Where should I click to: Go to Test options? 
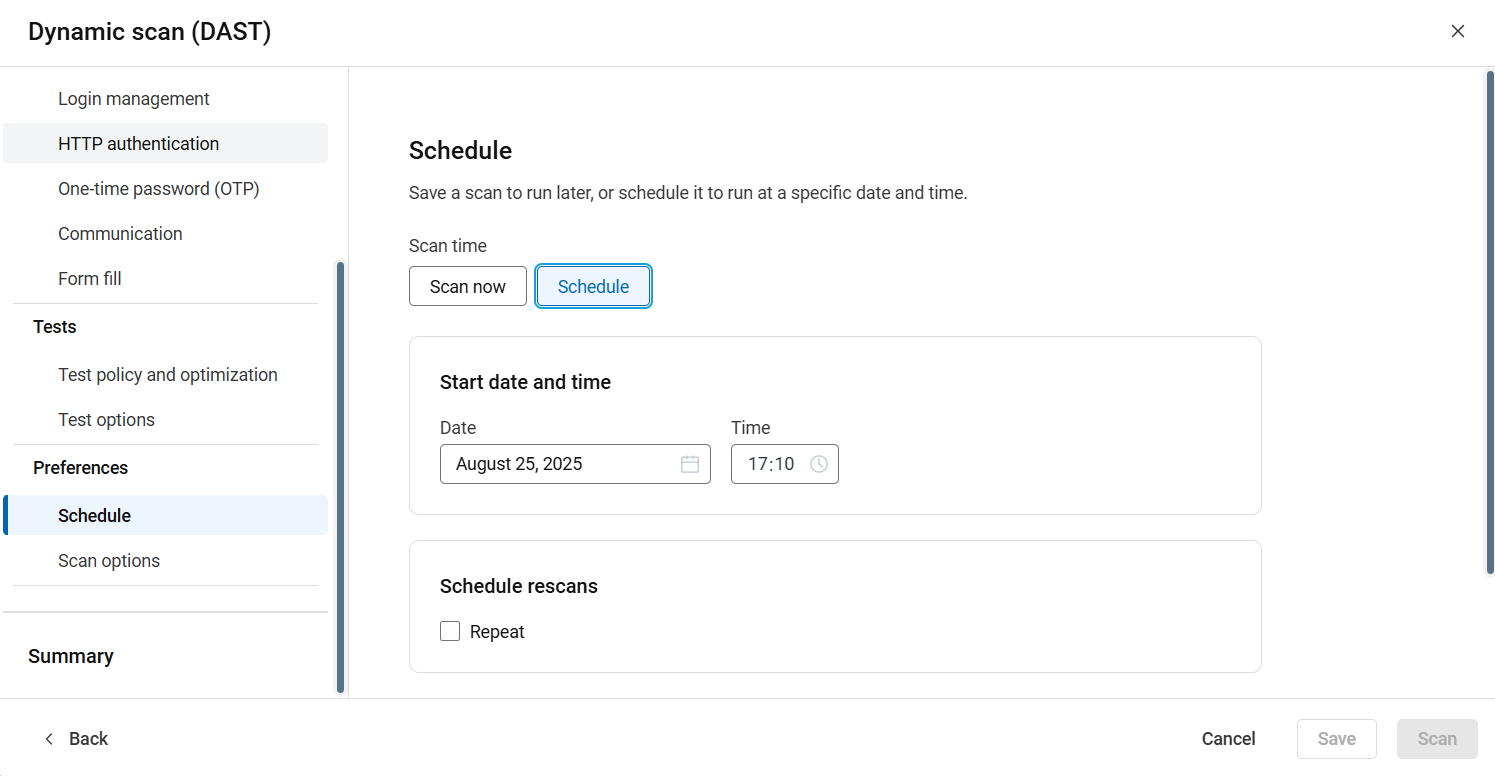106,420
